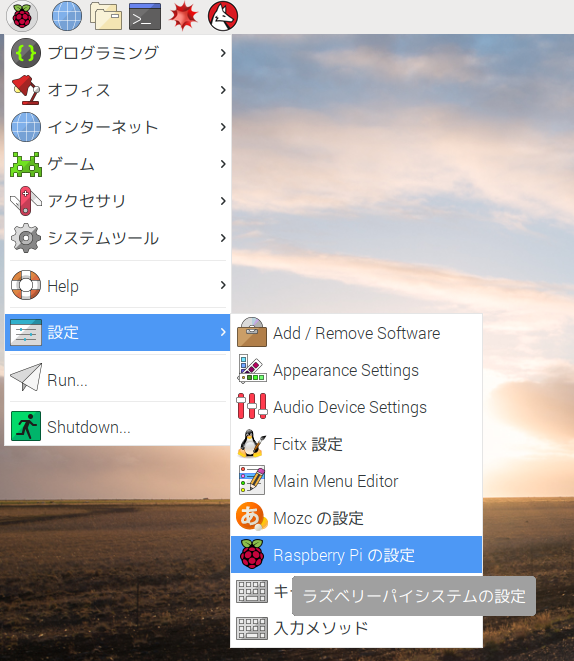Click the Help lifebuoy icon
The height and width of the screenshot is (661, 574).
(26, 285)
